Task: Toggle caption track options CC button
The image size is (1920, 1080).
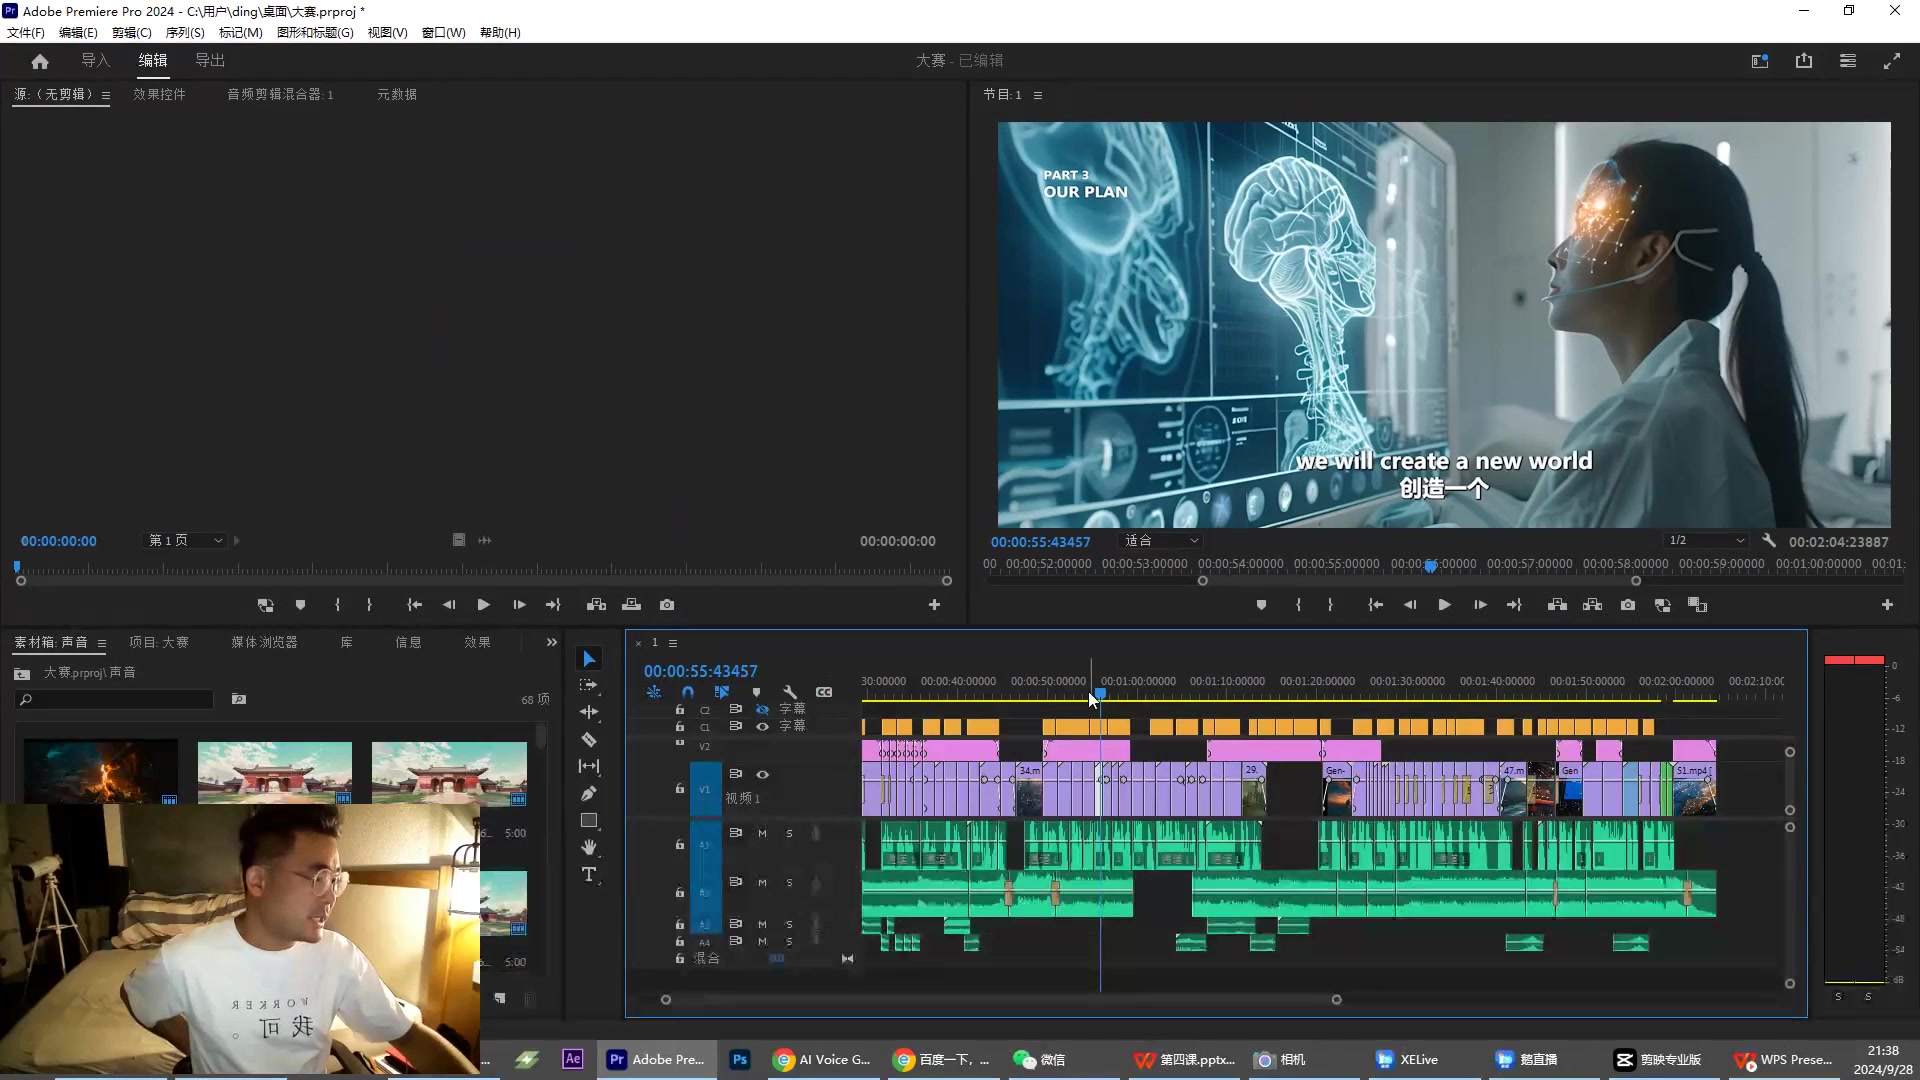Action: pyautogui.click(x=824, y=692)
